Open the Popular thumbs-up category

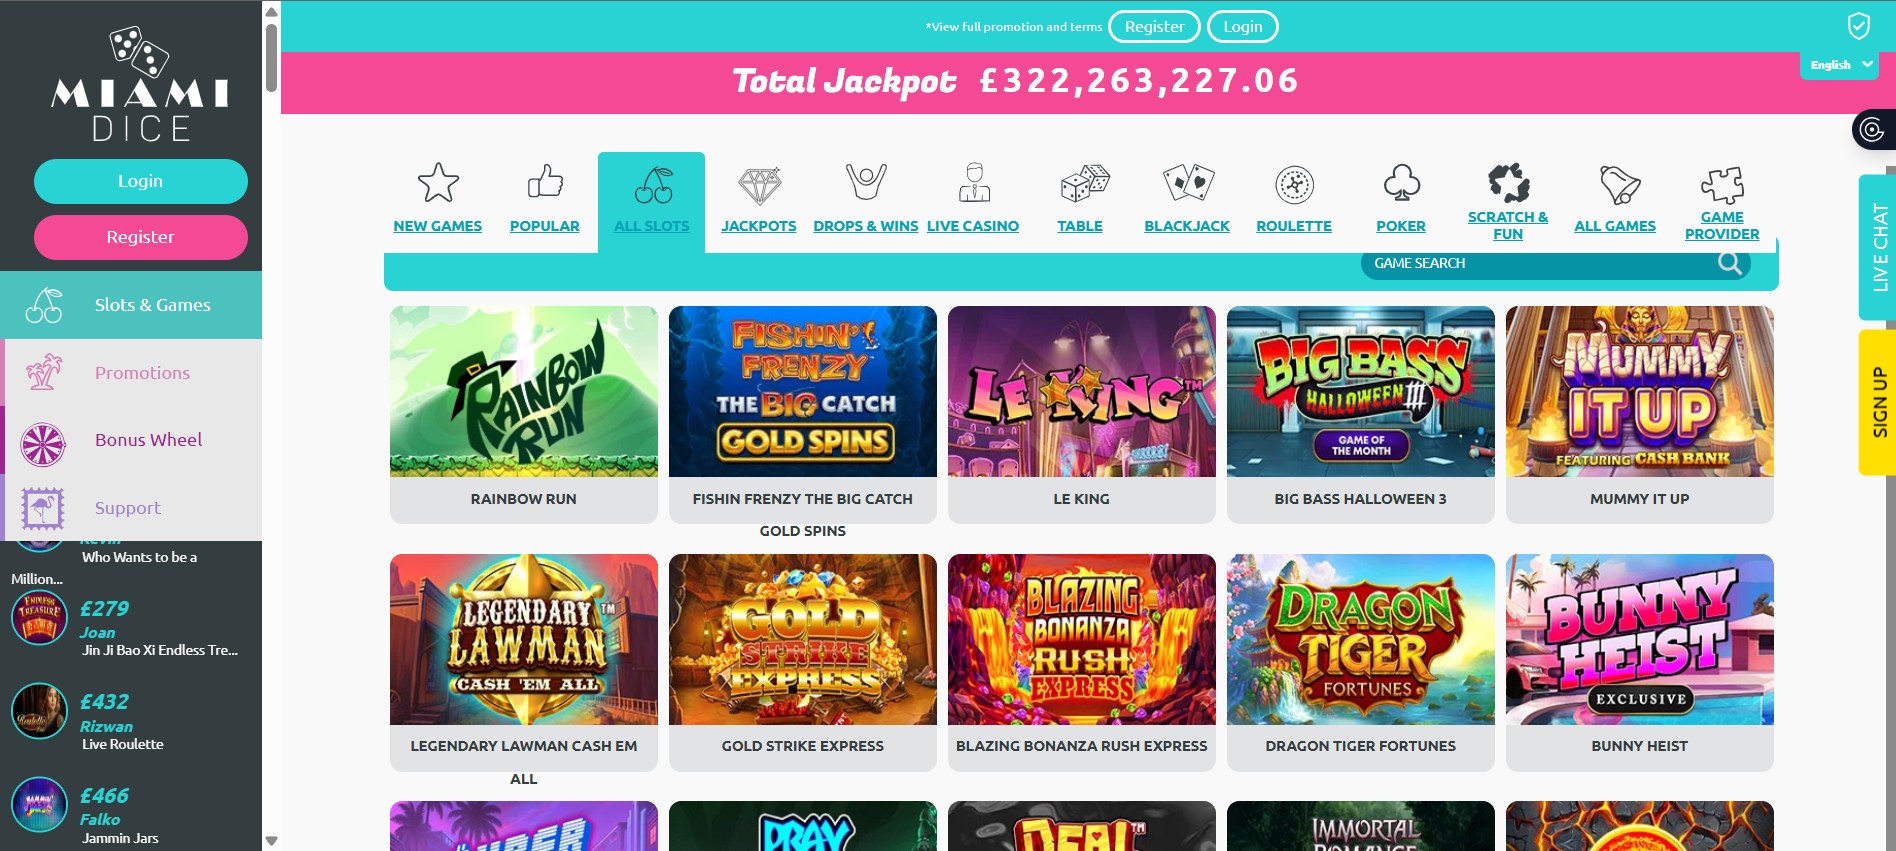[x=545, y=182]
